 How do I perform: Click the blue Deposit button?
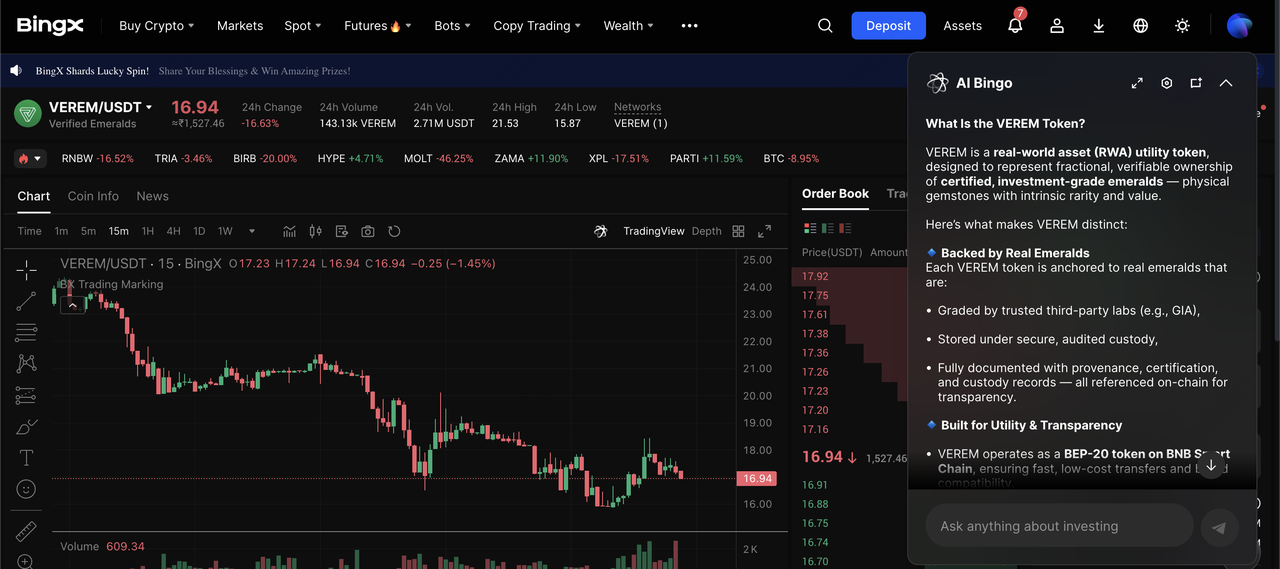pyautogui.click(x=888, y=26)
